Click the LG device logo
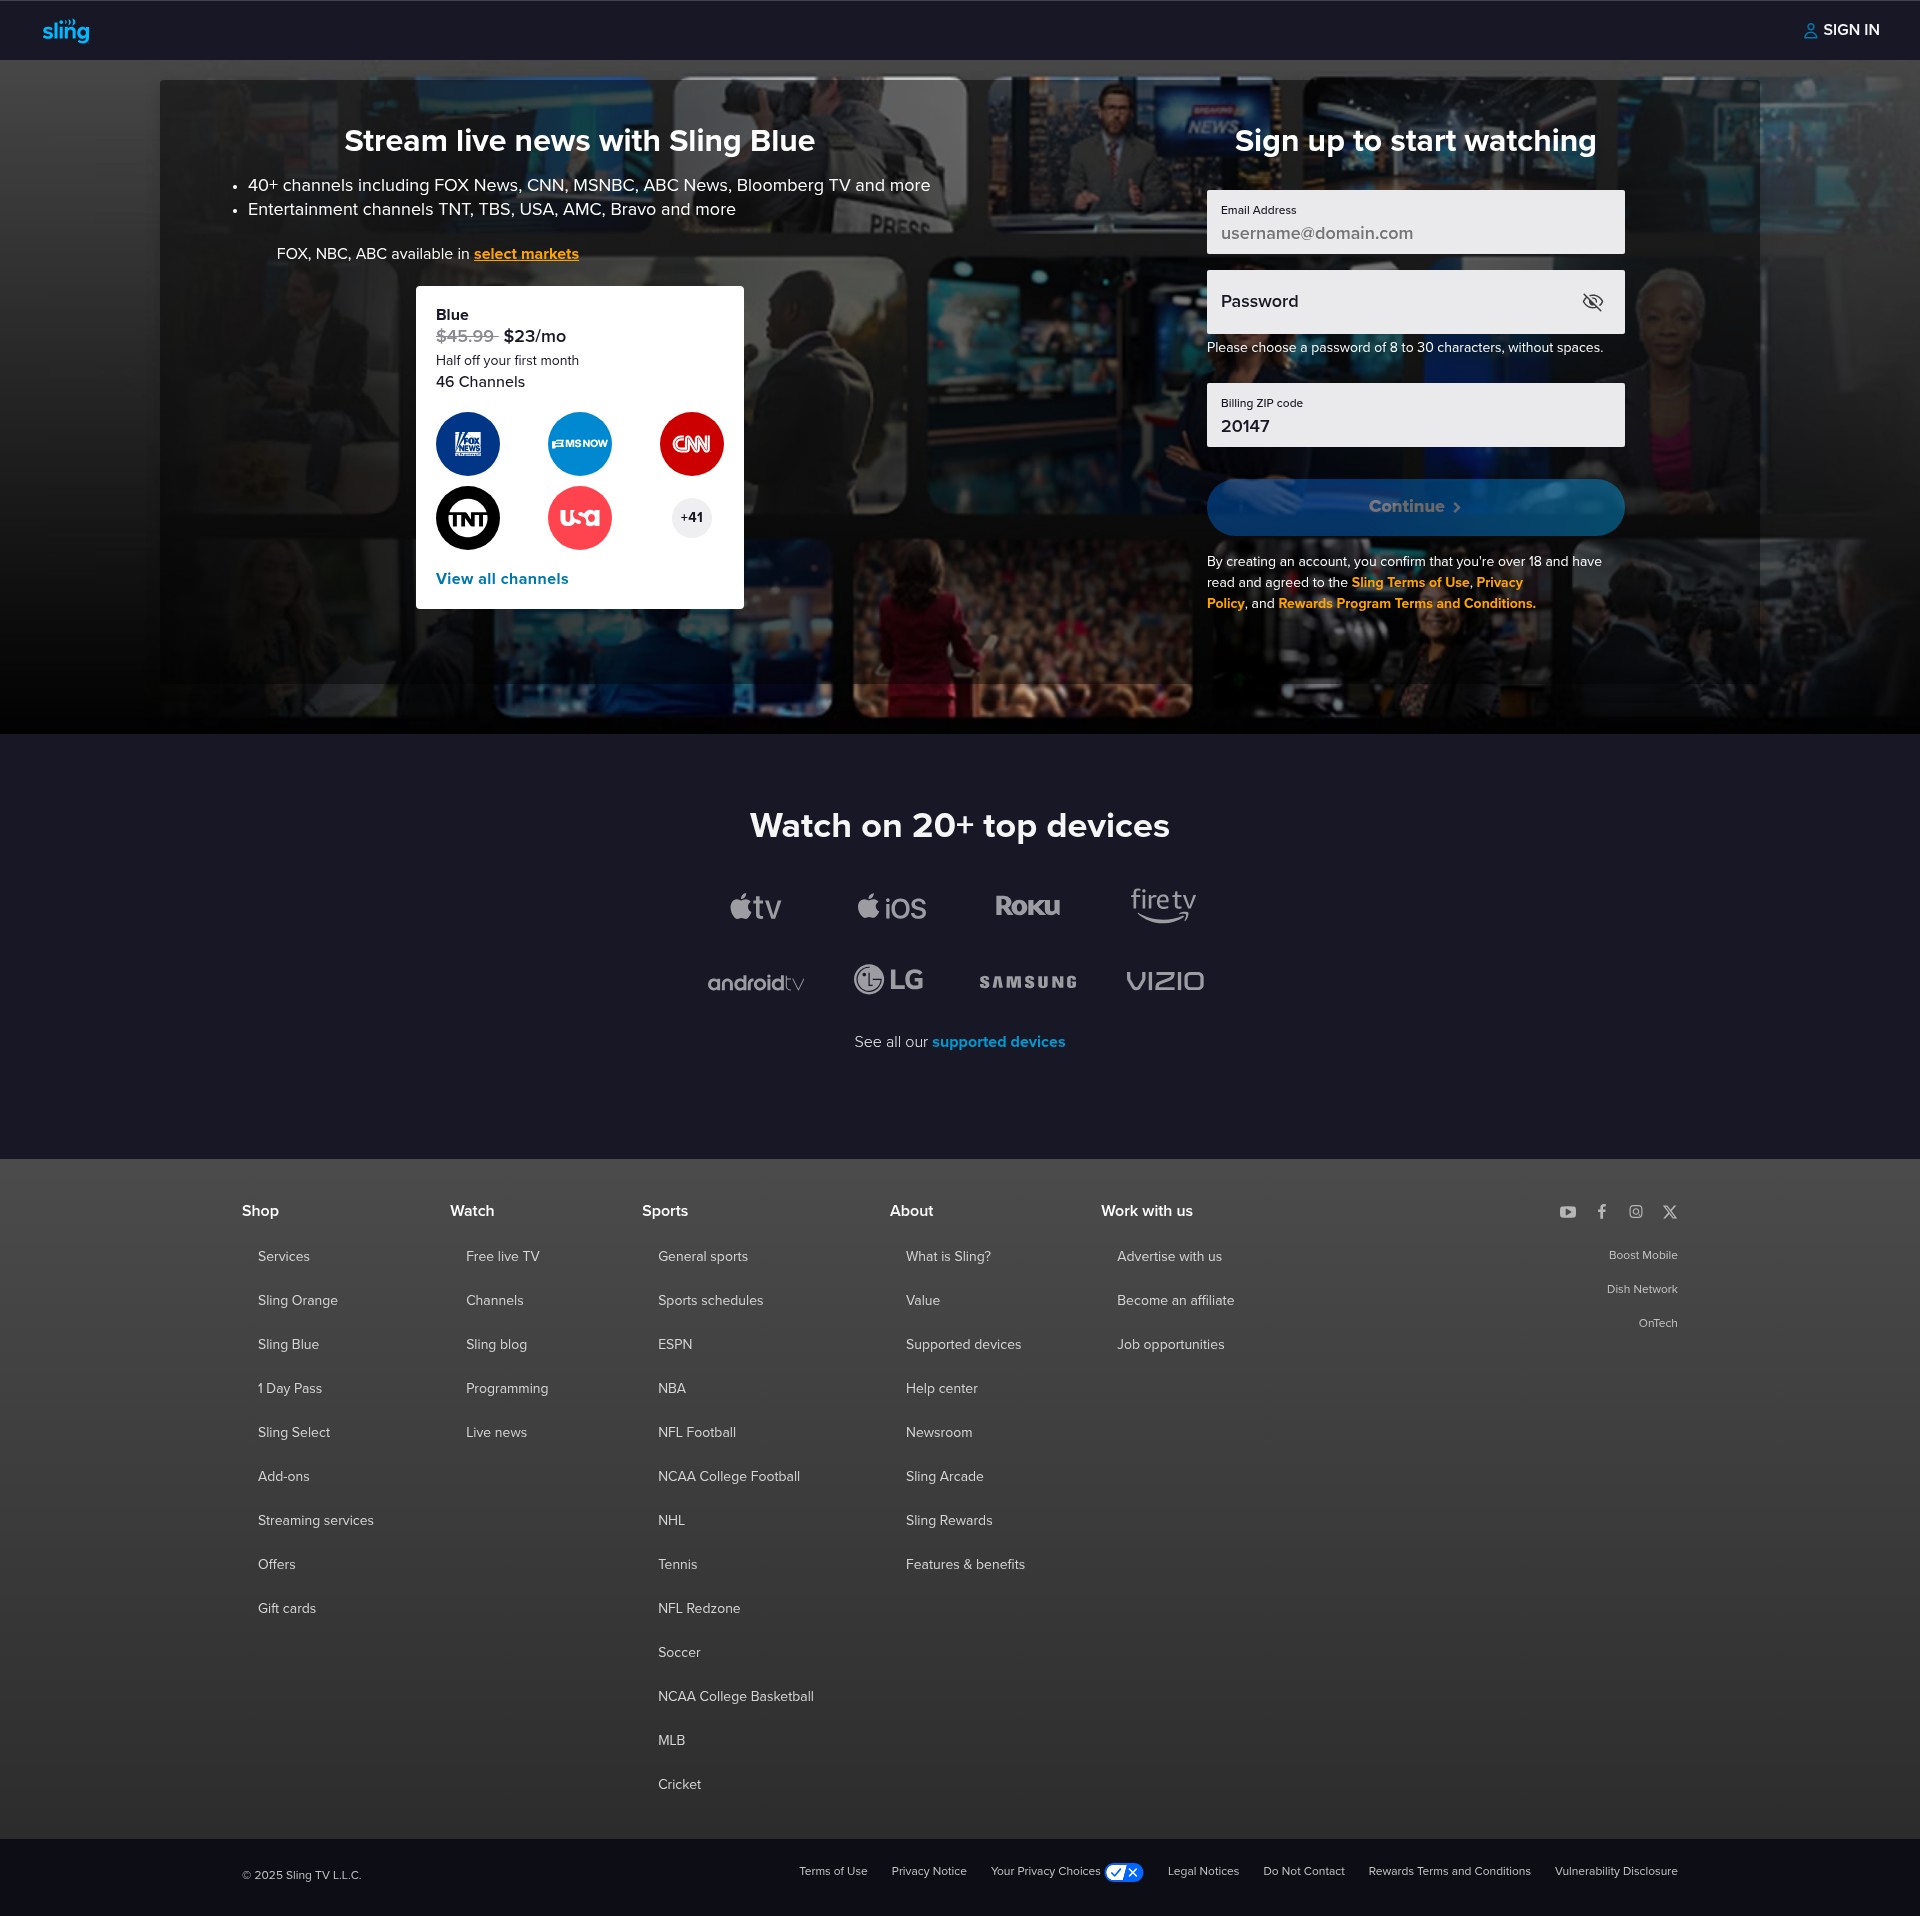This screenshot has width=1920, height=1916. (x=889, y=980)
